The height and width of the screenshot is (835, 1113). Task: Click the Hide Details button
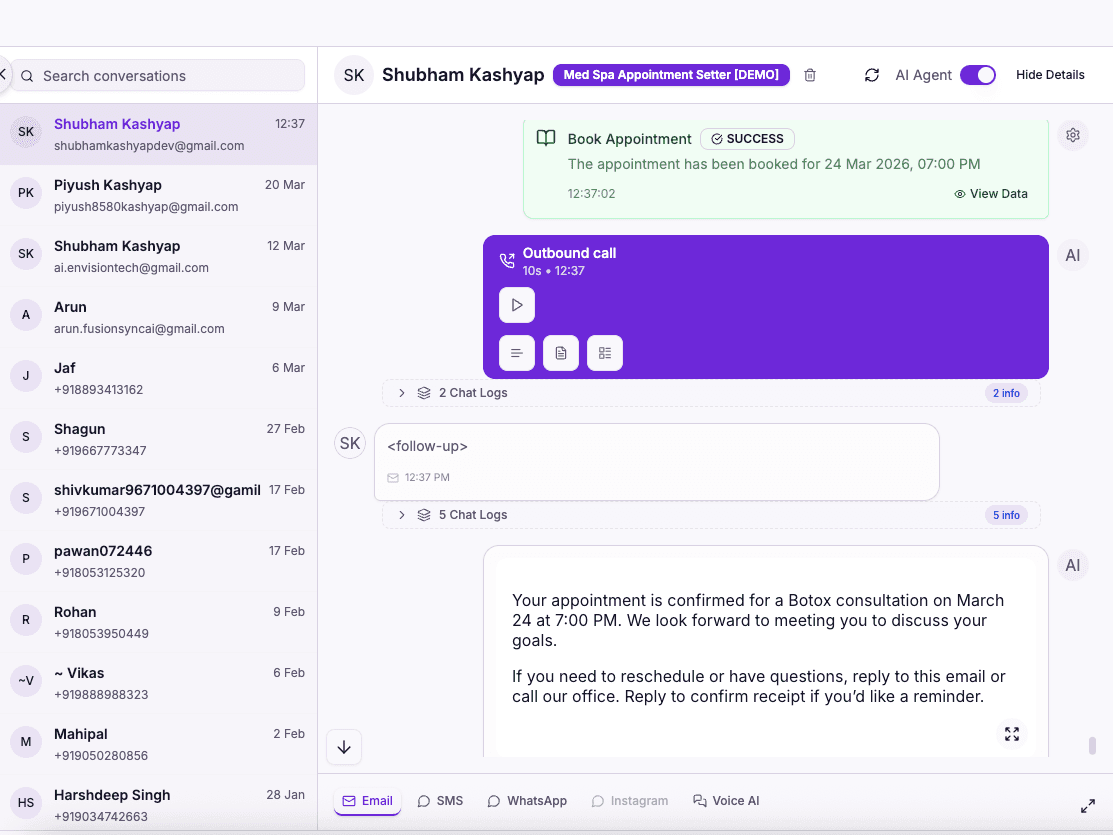(x=1050, y=74)
